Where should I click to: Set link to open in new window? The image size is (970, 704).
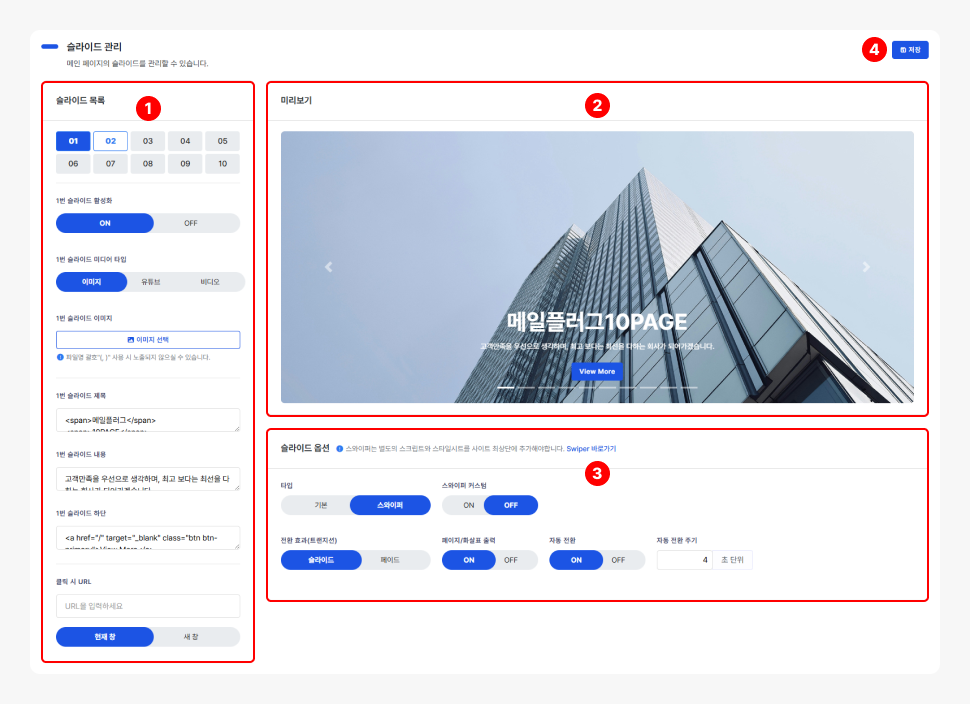[x=191, y=637]
